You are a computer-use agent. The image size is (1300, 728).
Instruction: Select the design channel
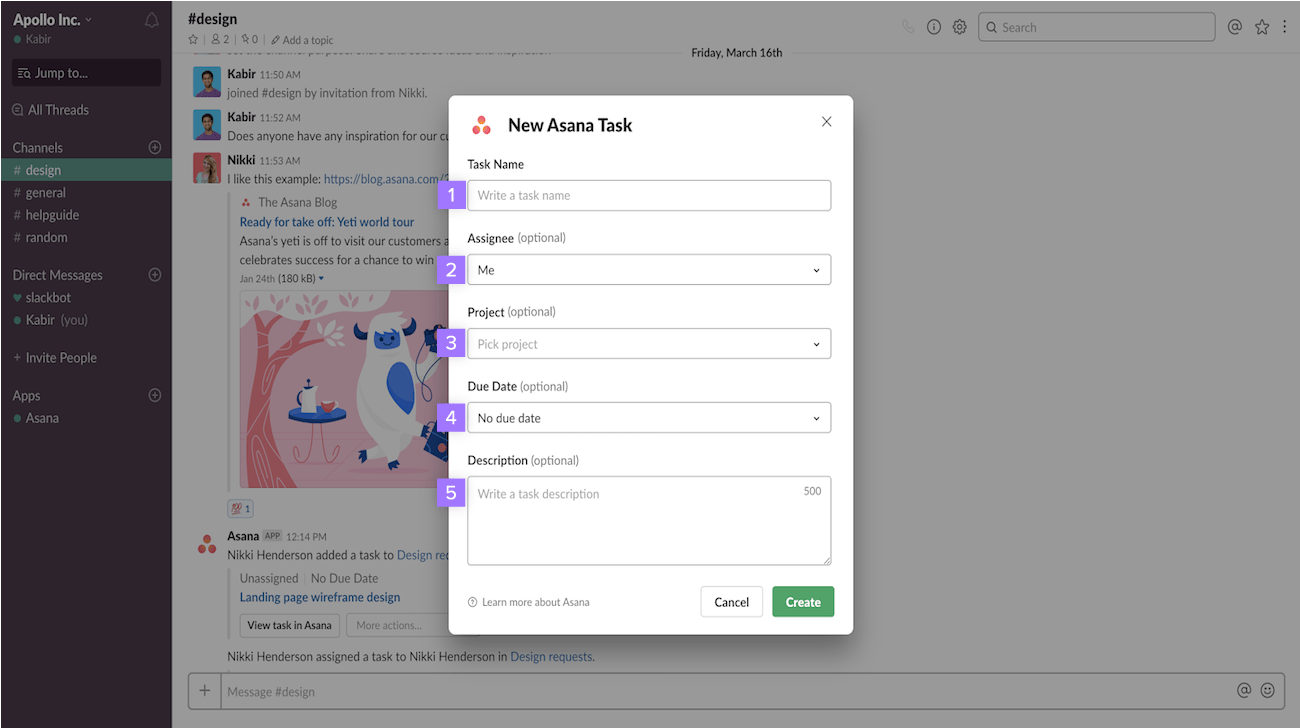click(86, 170)
